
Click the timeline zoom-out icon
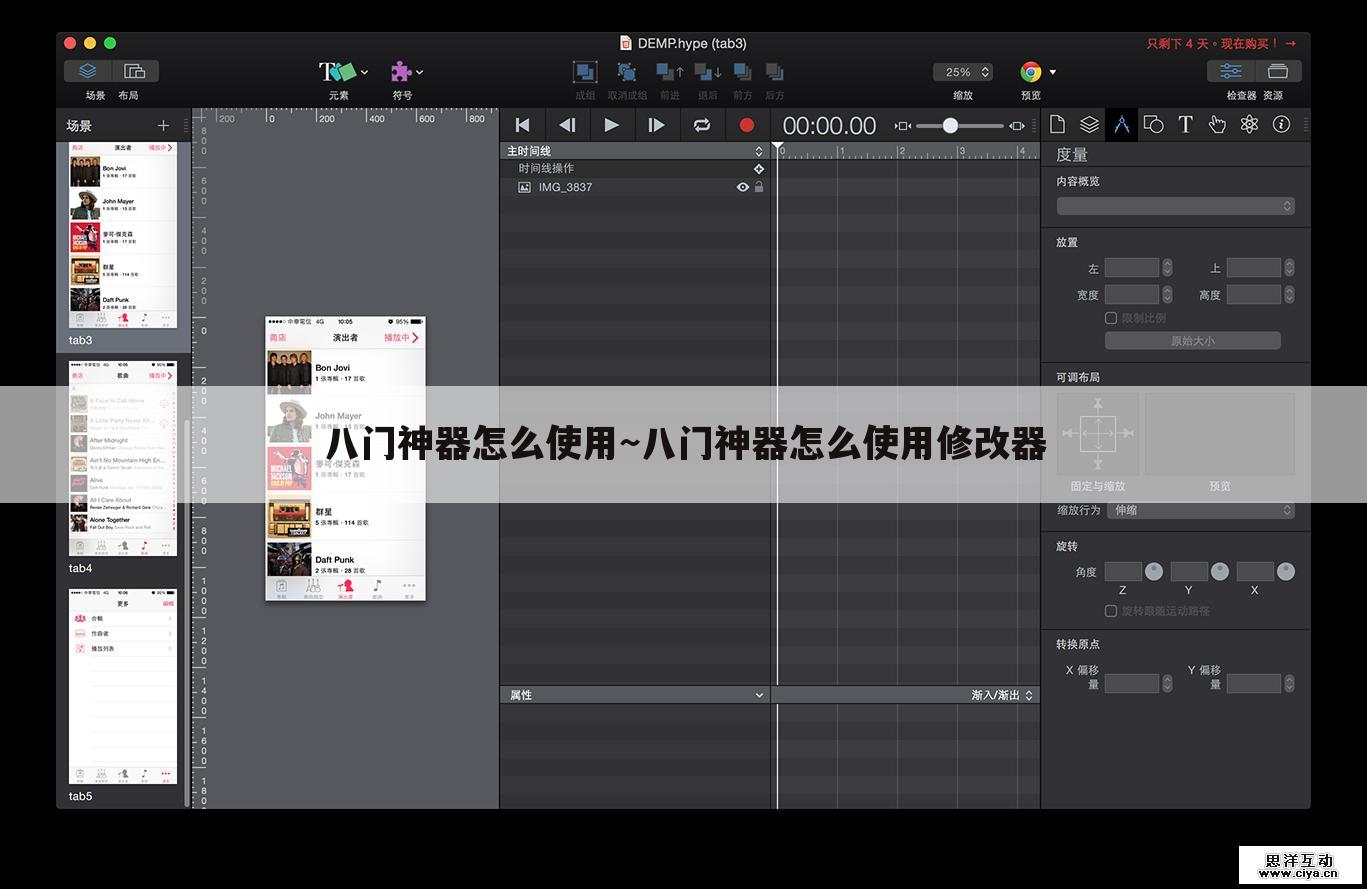pyautogui.click(x=902, y=126)
